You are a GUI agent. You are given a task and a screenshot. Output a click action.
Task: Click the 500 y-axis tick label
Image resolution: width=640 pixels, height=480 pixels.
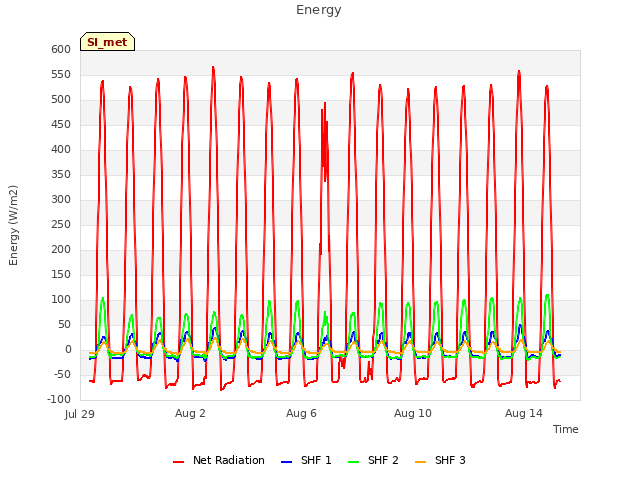(61, 100)
